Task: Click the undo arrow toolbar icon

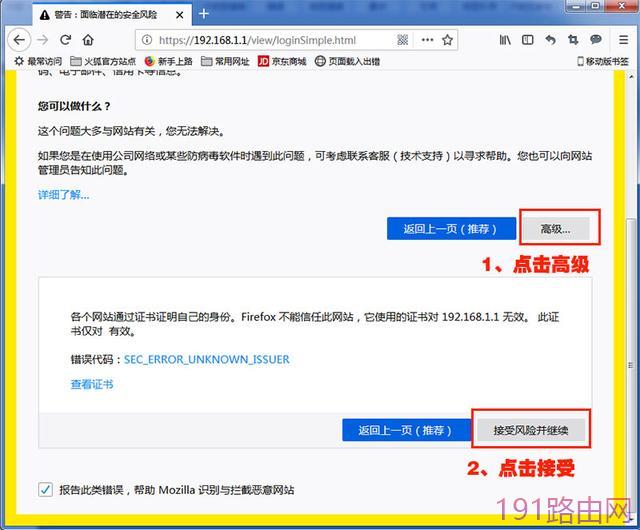Action: point(551,40)
